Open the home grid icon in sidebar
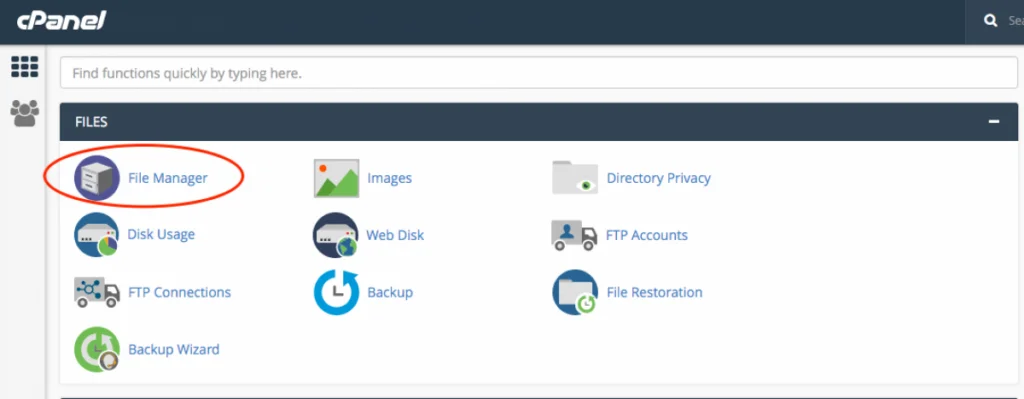This screenshot has height=399, width=1024. tap(25, 67)
